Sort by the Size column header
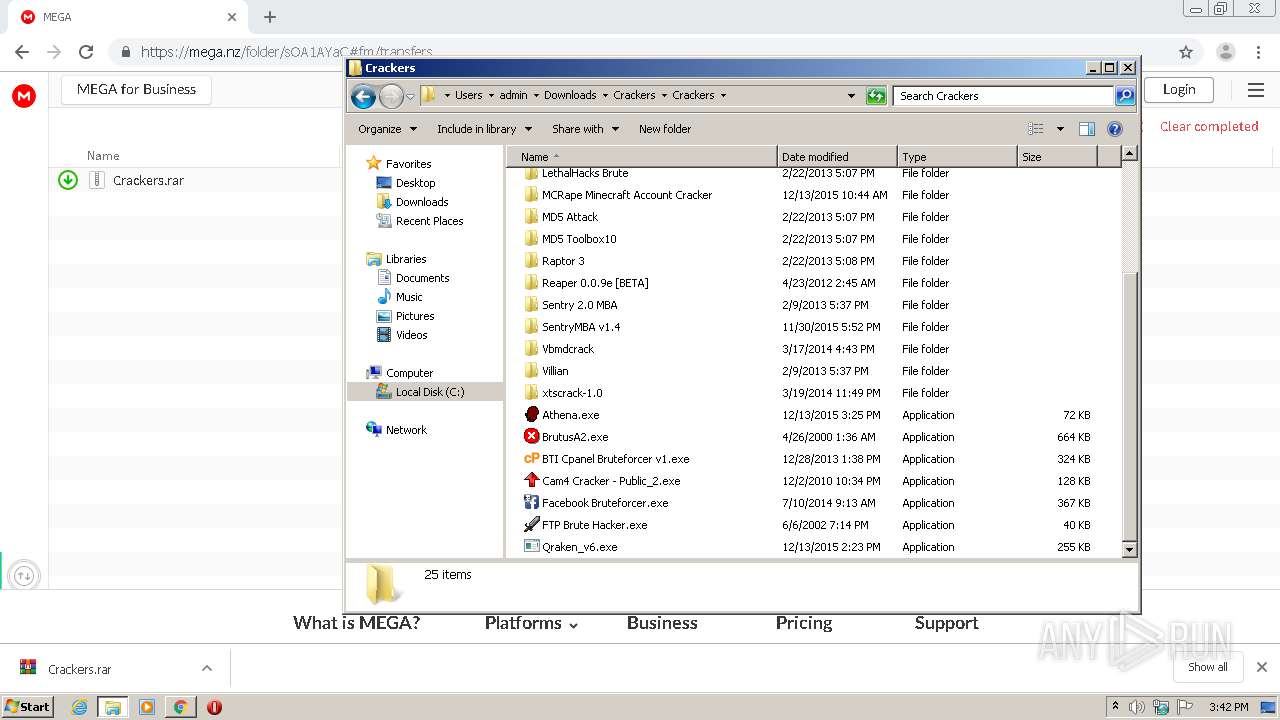Image resolution: width=1280 pixels, height=720 pixels. pyautogui.click(x=1057, y=157)
